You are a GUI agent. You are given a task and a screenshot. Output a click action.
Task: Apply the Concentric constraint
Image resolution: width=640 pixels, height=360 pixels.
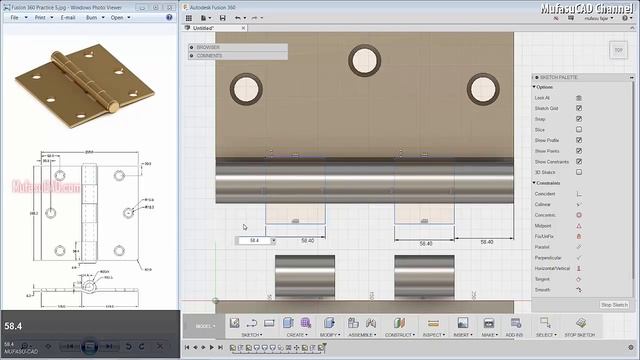tap(579, 215)
